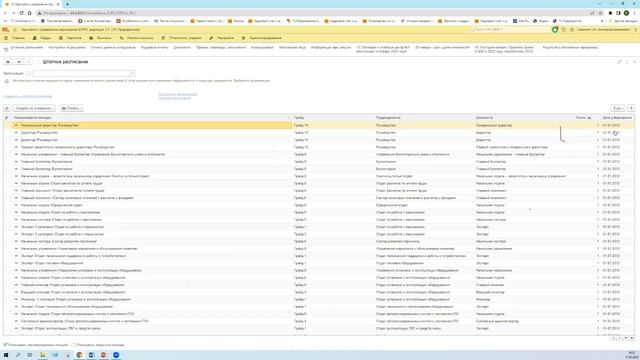
Task: Open a new browser tab
Action: [x=67, y=4]
